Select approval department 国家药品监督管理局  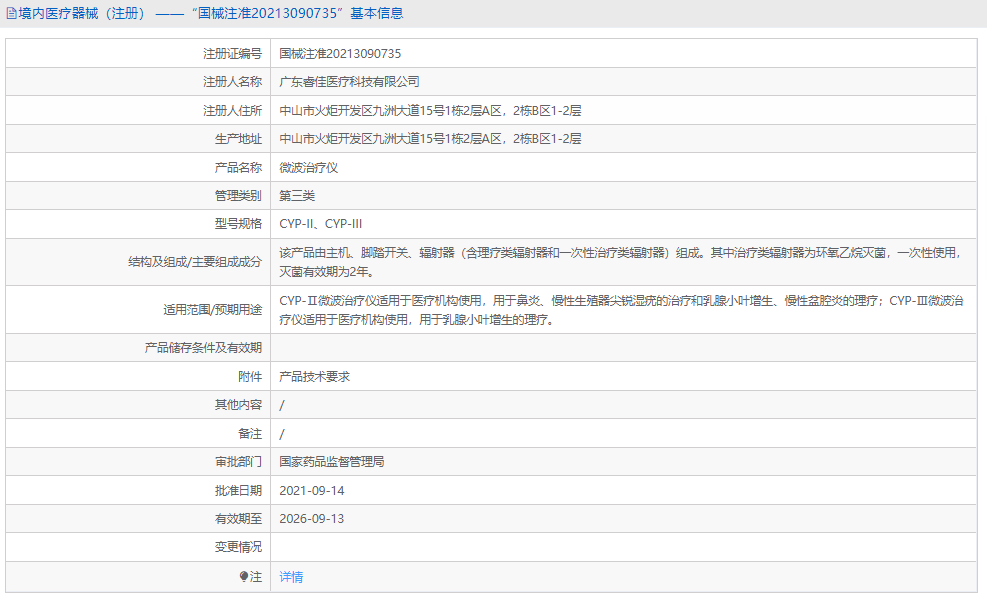[x=332, y=462]
